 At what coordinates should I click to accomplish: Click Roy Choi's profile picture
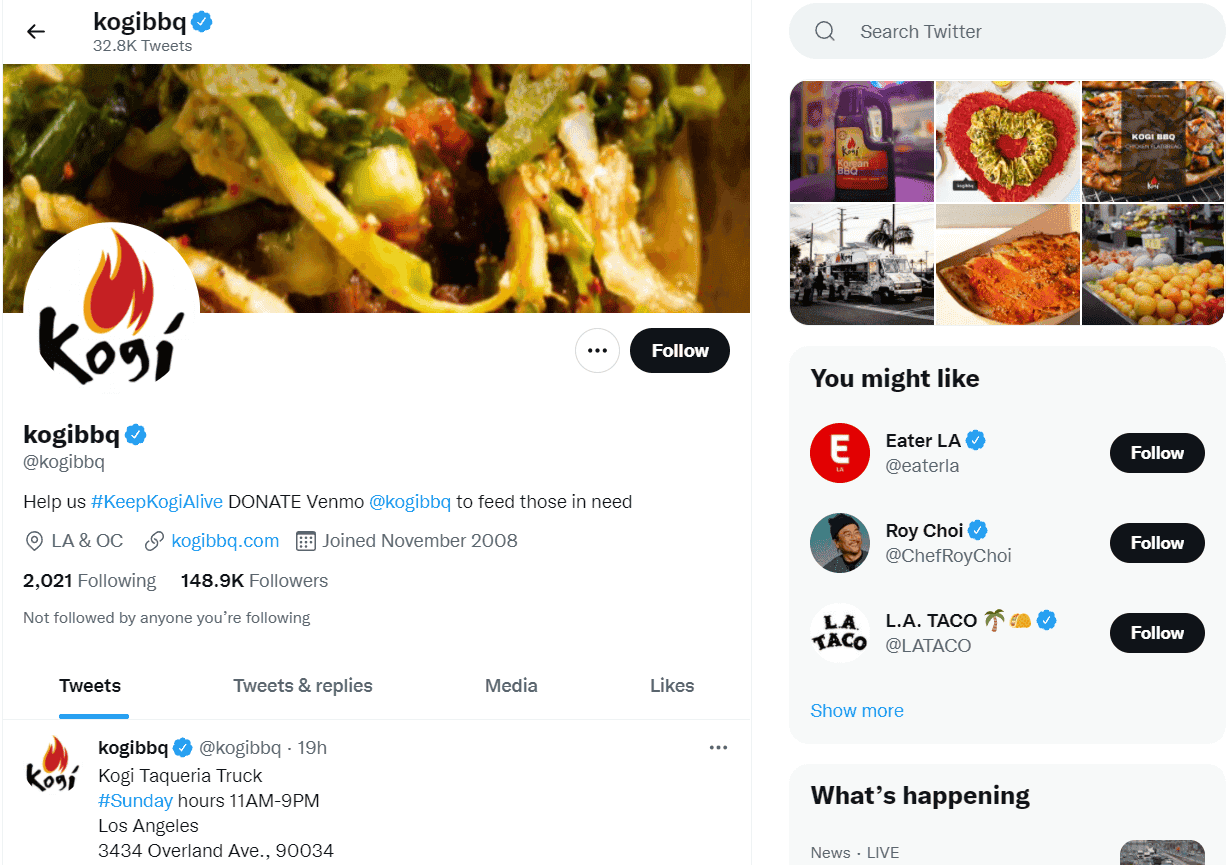tap(840, 543)
